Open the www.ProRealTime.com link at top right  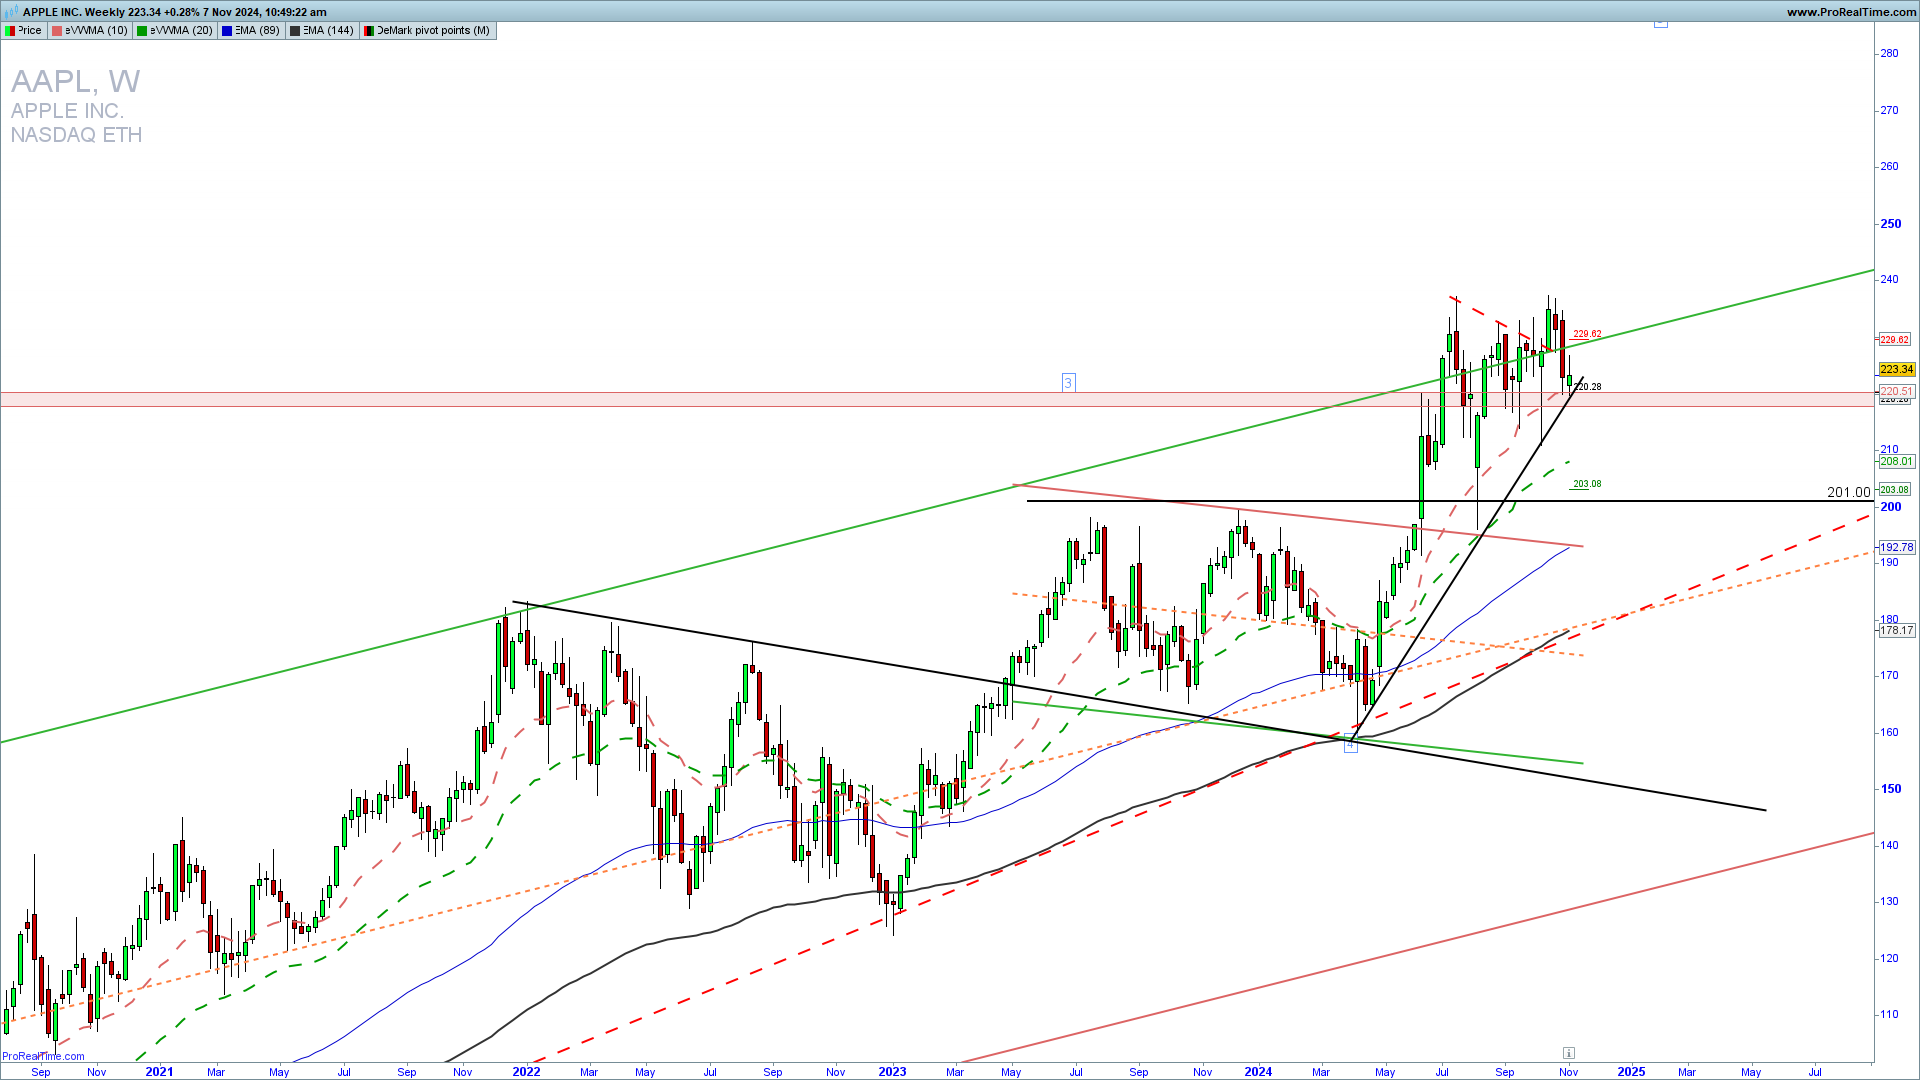(1851, 12)
